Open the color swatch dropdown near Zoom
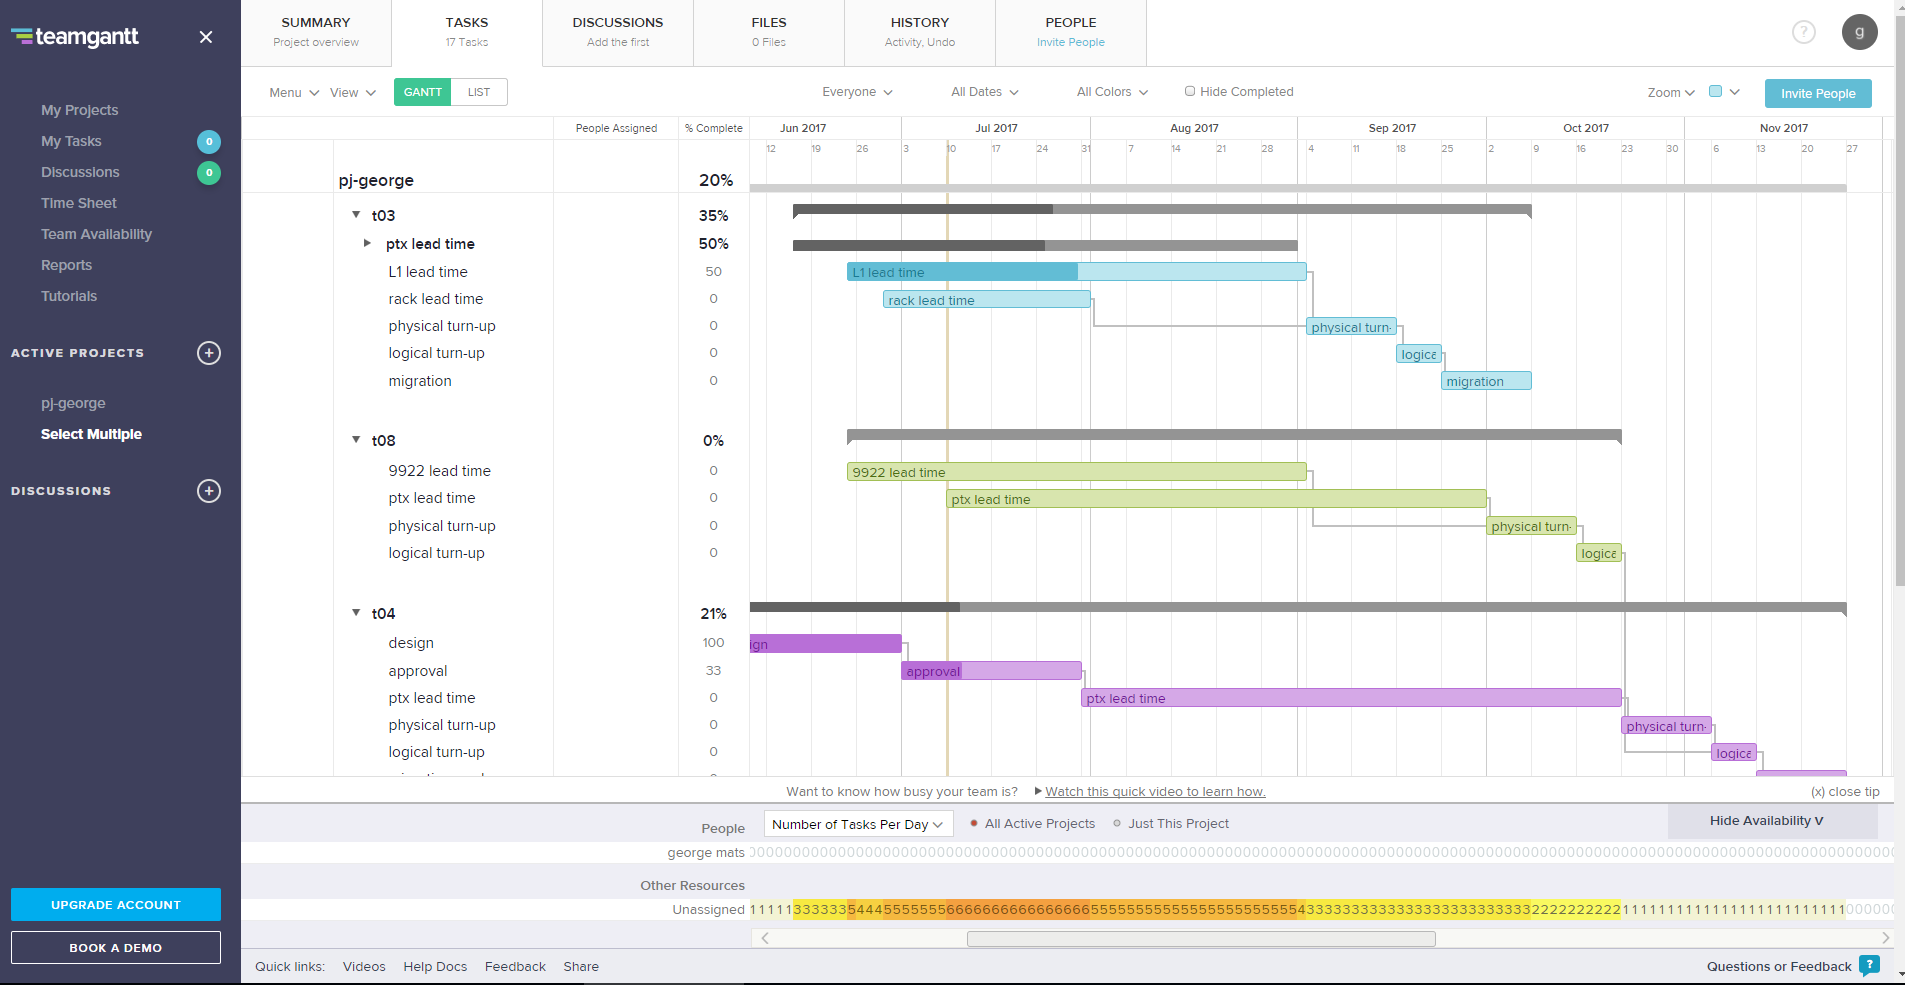 pyautogui.click(x=1725, y=92)
